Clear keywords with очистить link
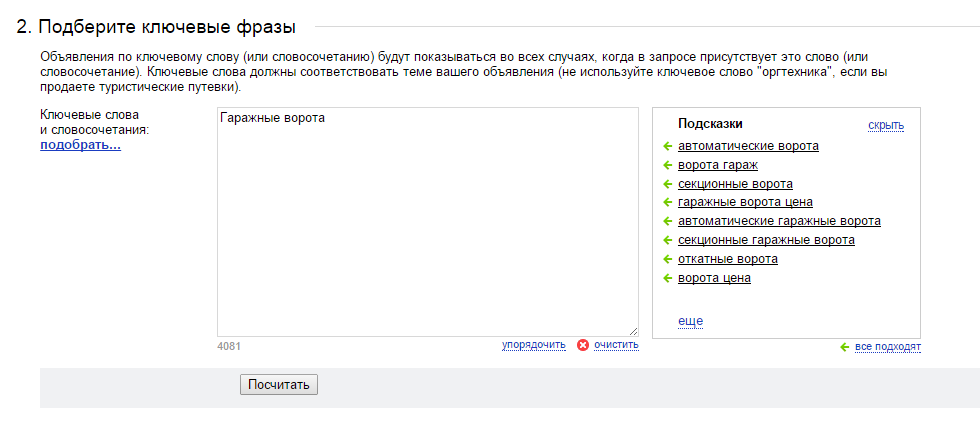This screenshot has width=980, height=428. tap(616, 345)
